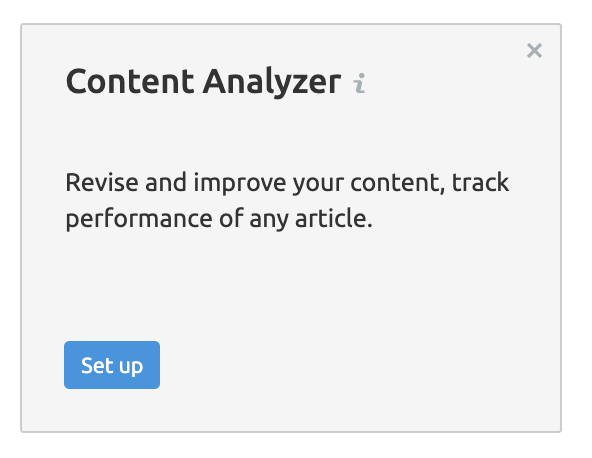Click the 'performance of any article' text line
The image size is (592, 458).
(x=219, y=219)
